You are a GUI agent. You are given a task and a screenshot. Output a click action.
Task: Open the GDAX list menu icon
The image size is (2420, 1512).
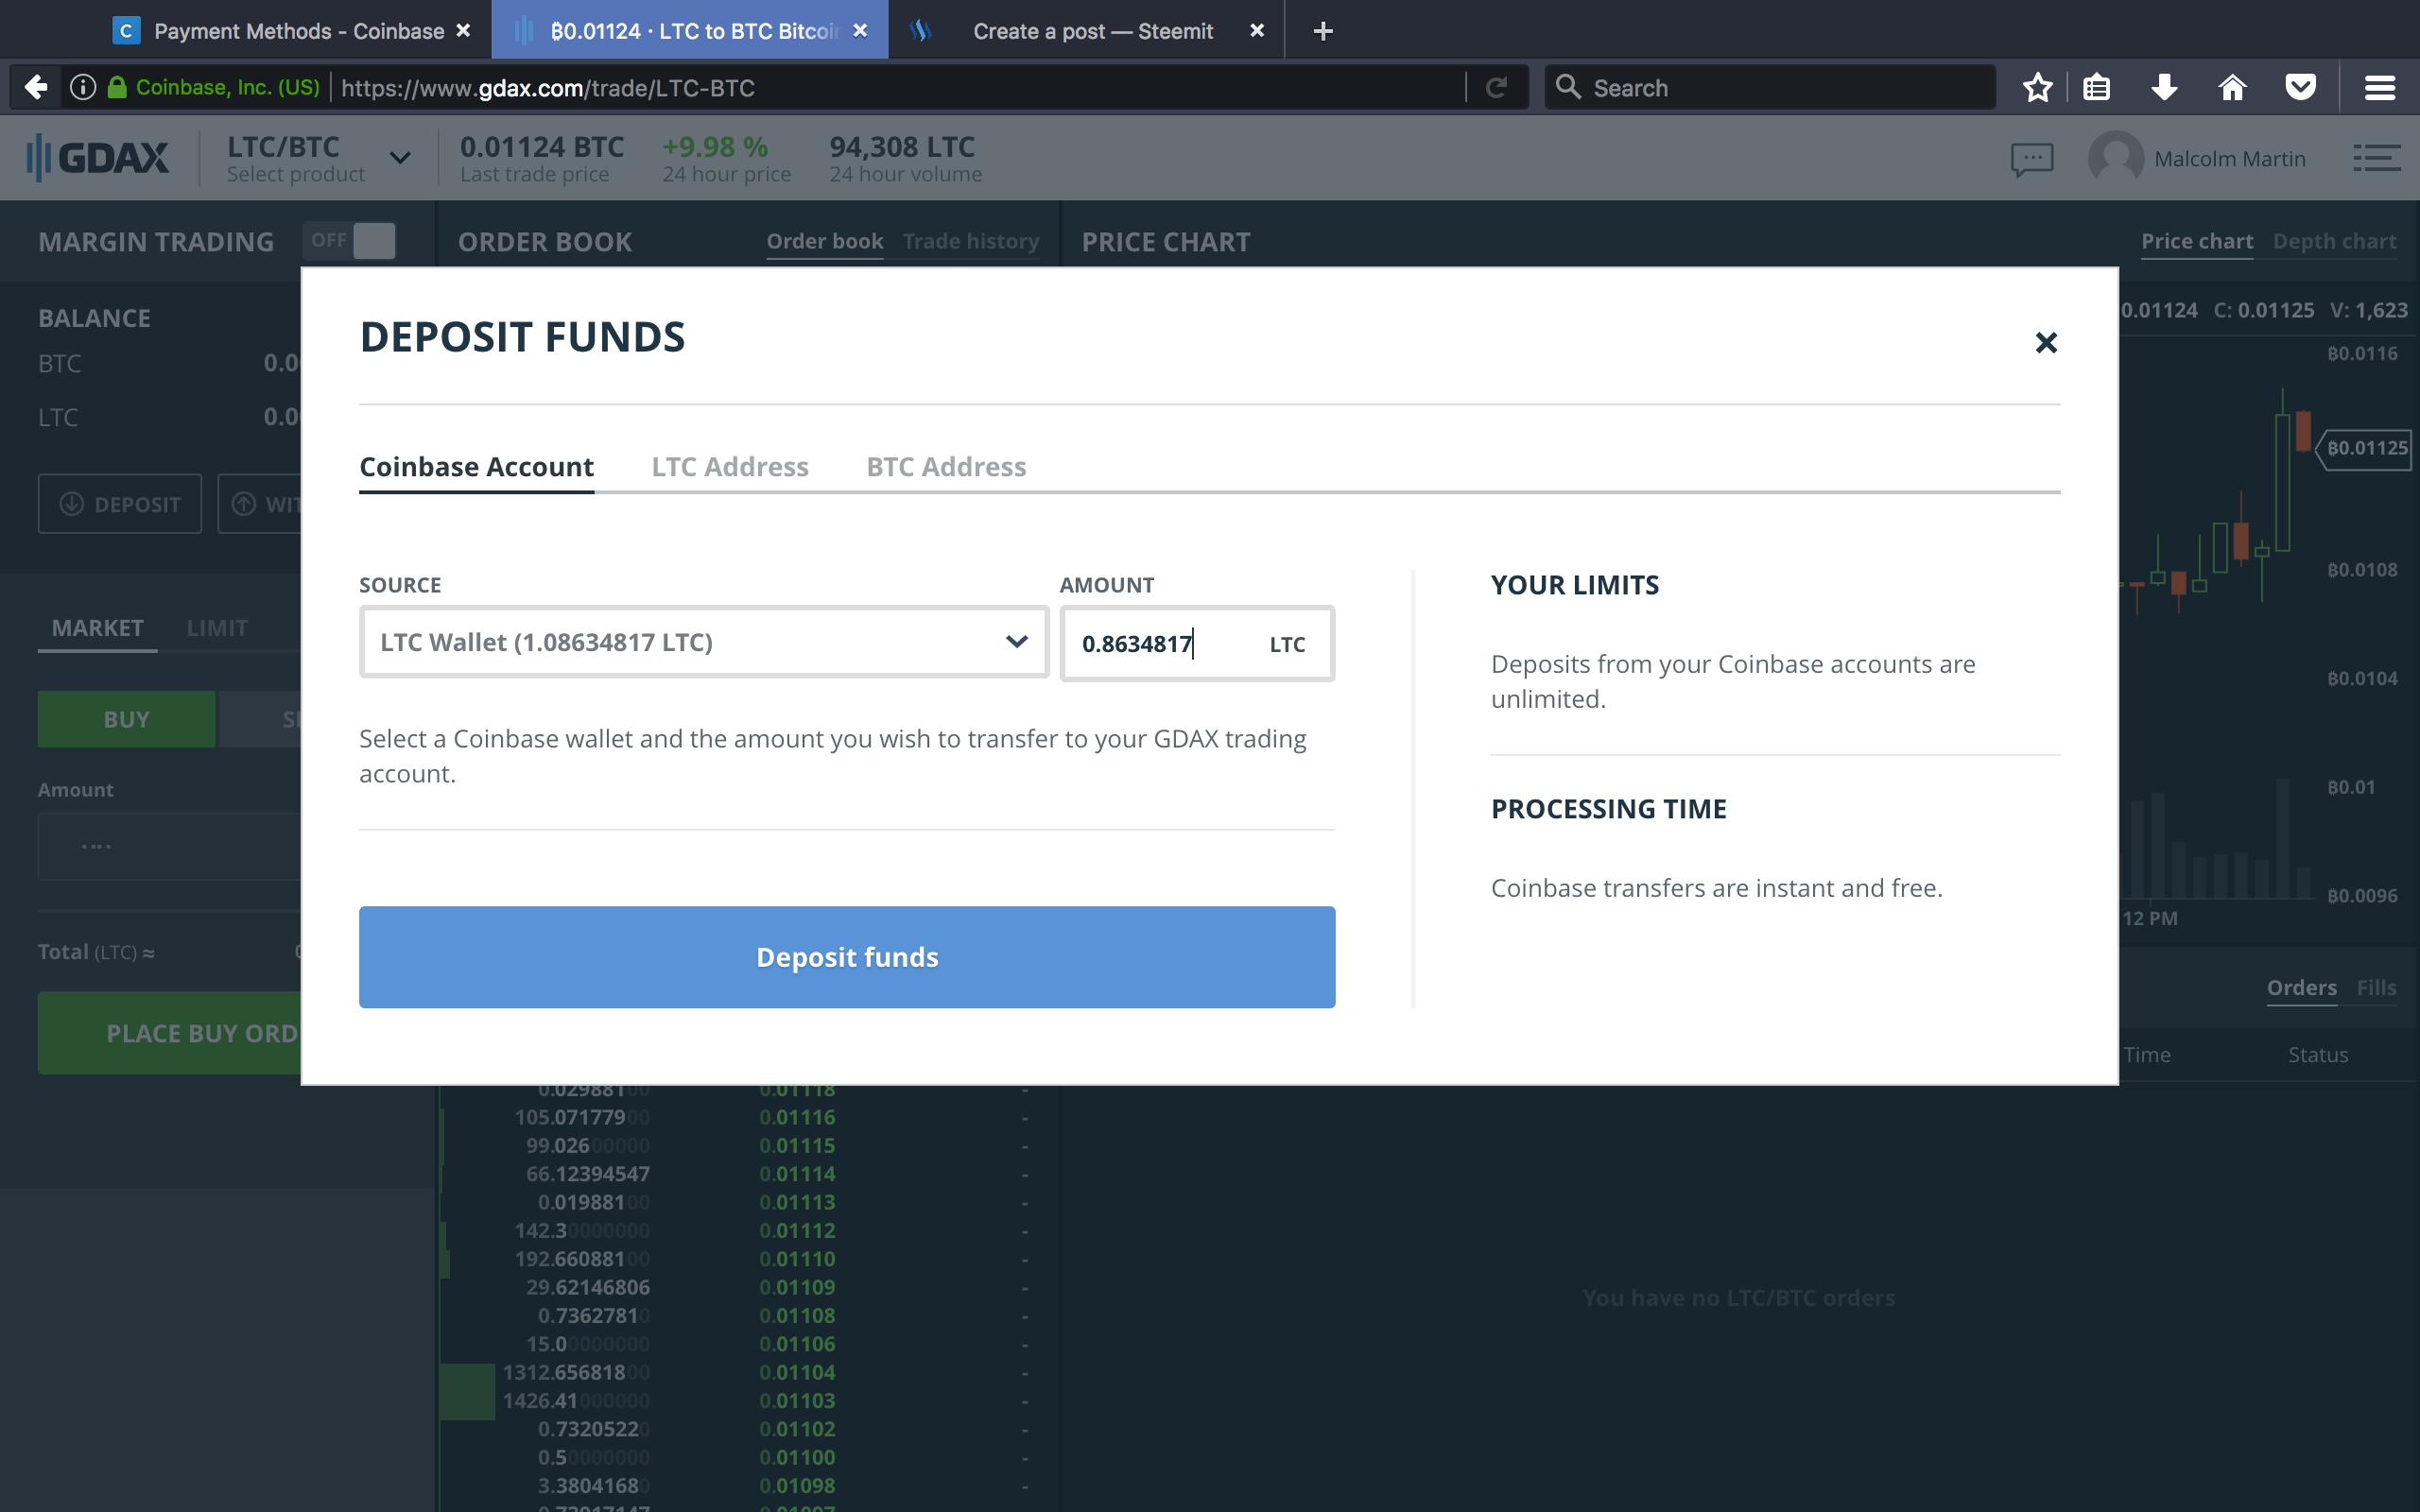2376,158
